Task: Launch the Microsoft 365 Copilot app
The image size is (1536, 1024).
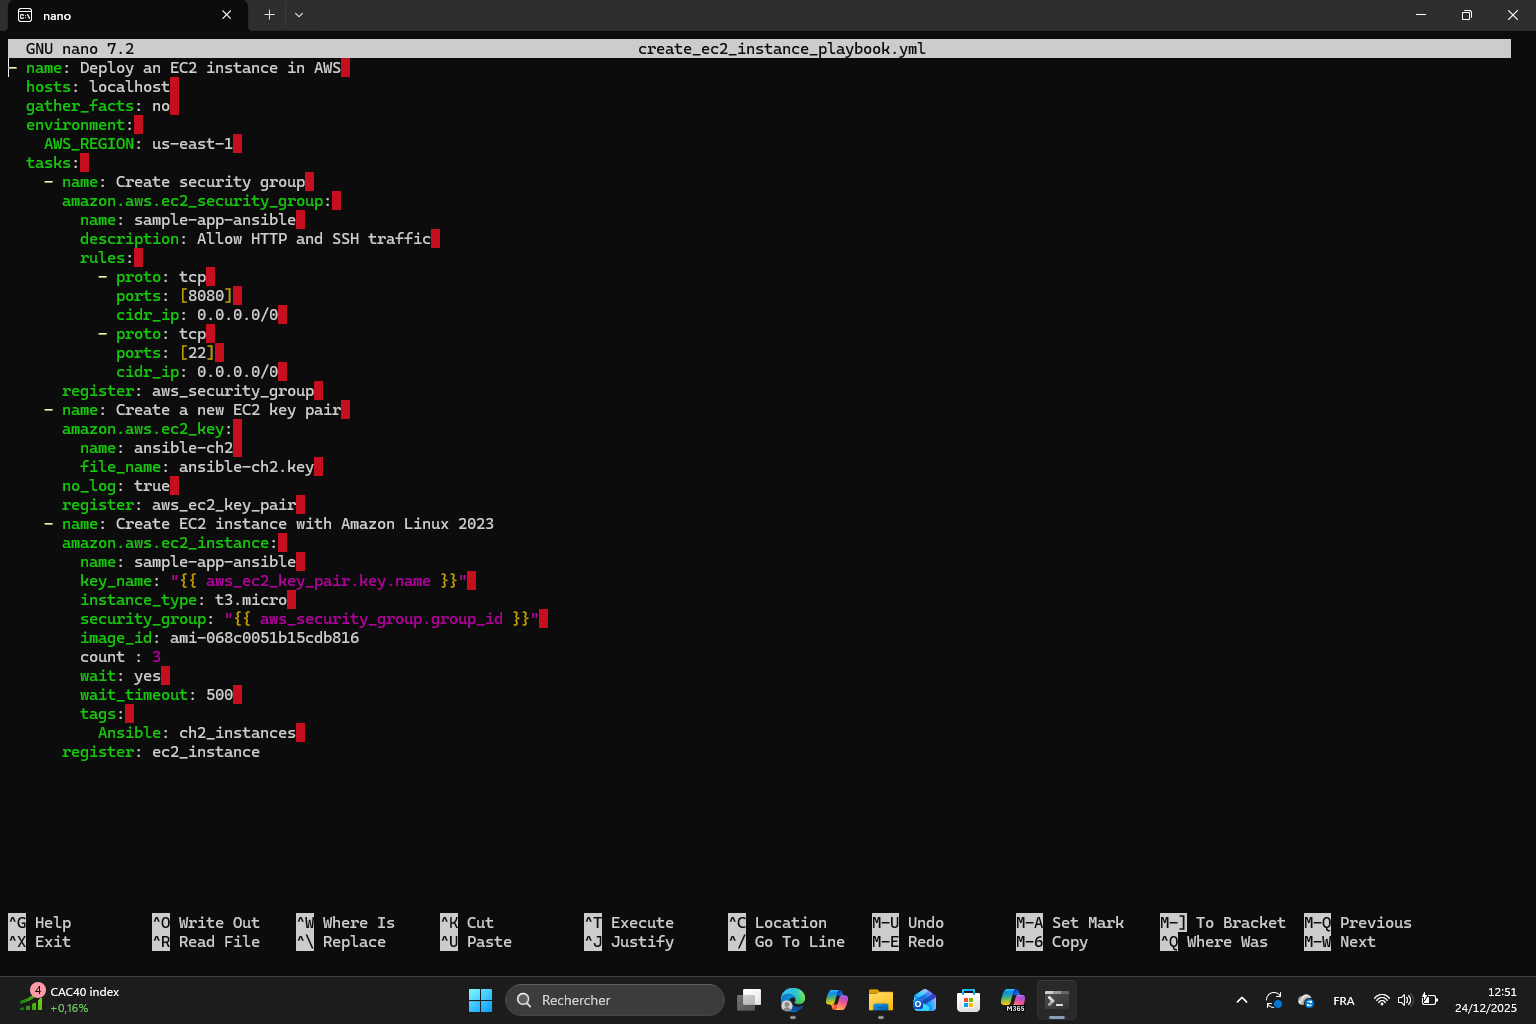Action: click(1013, 999)
